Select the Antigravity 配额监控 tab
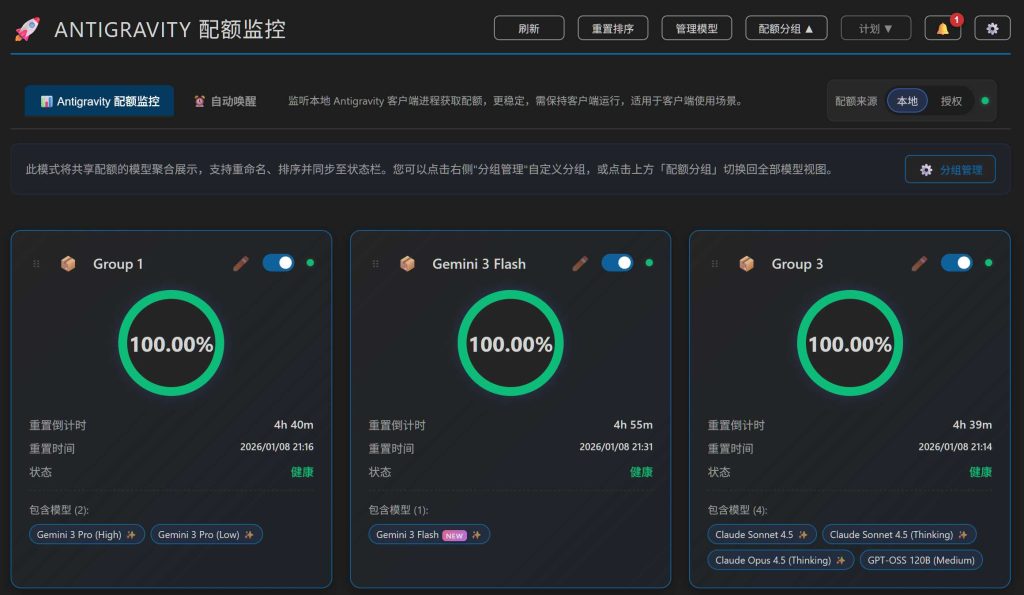 click(99, 101)
